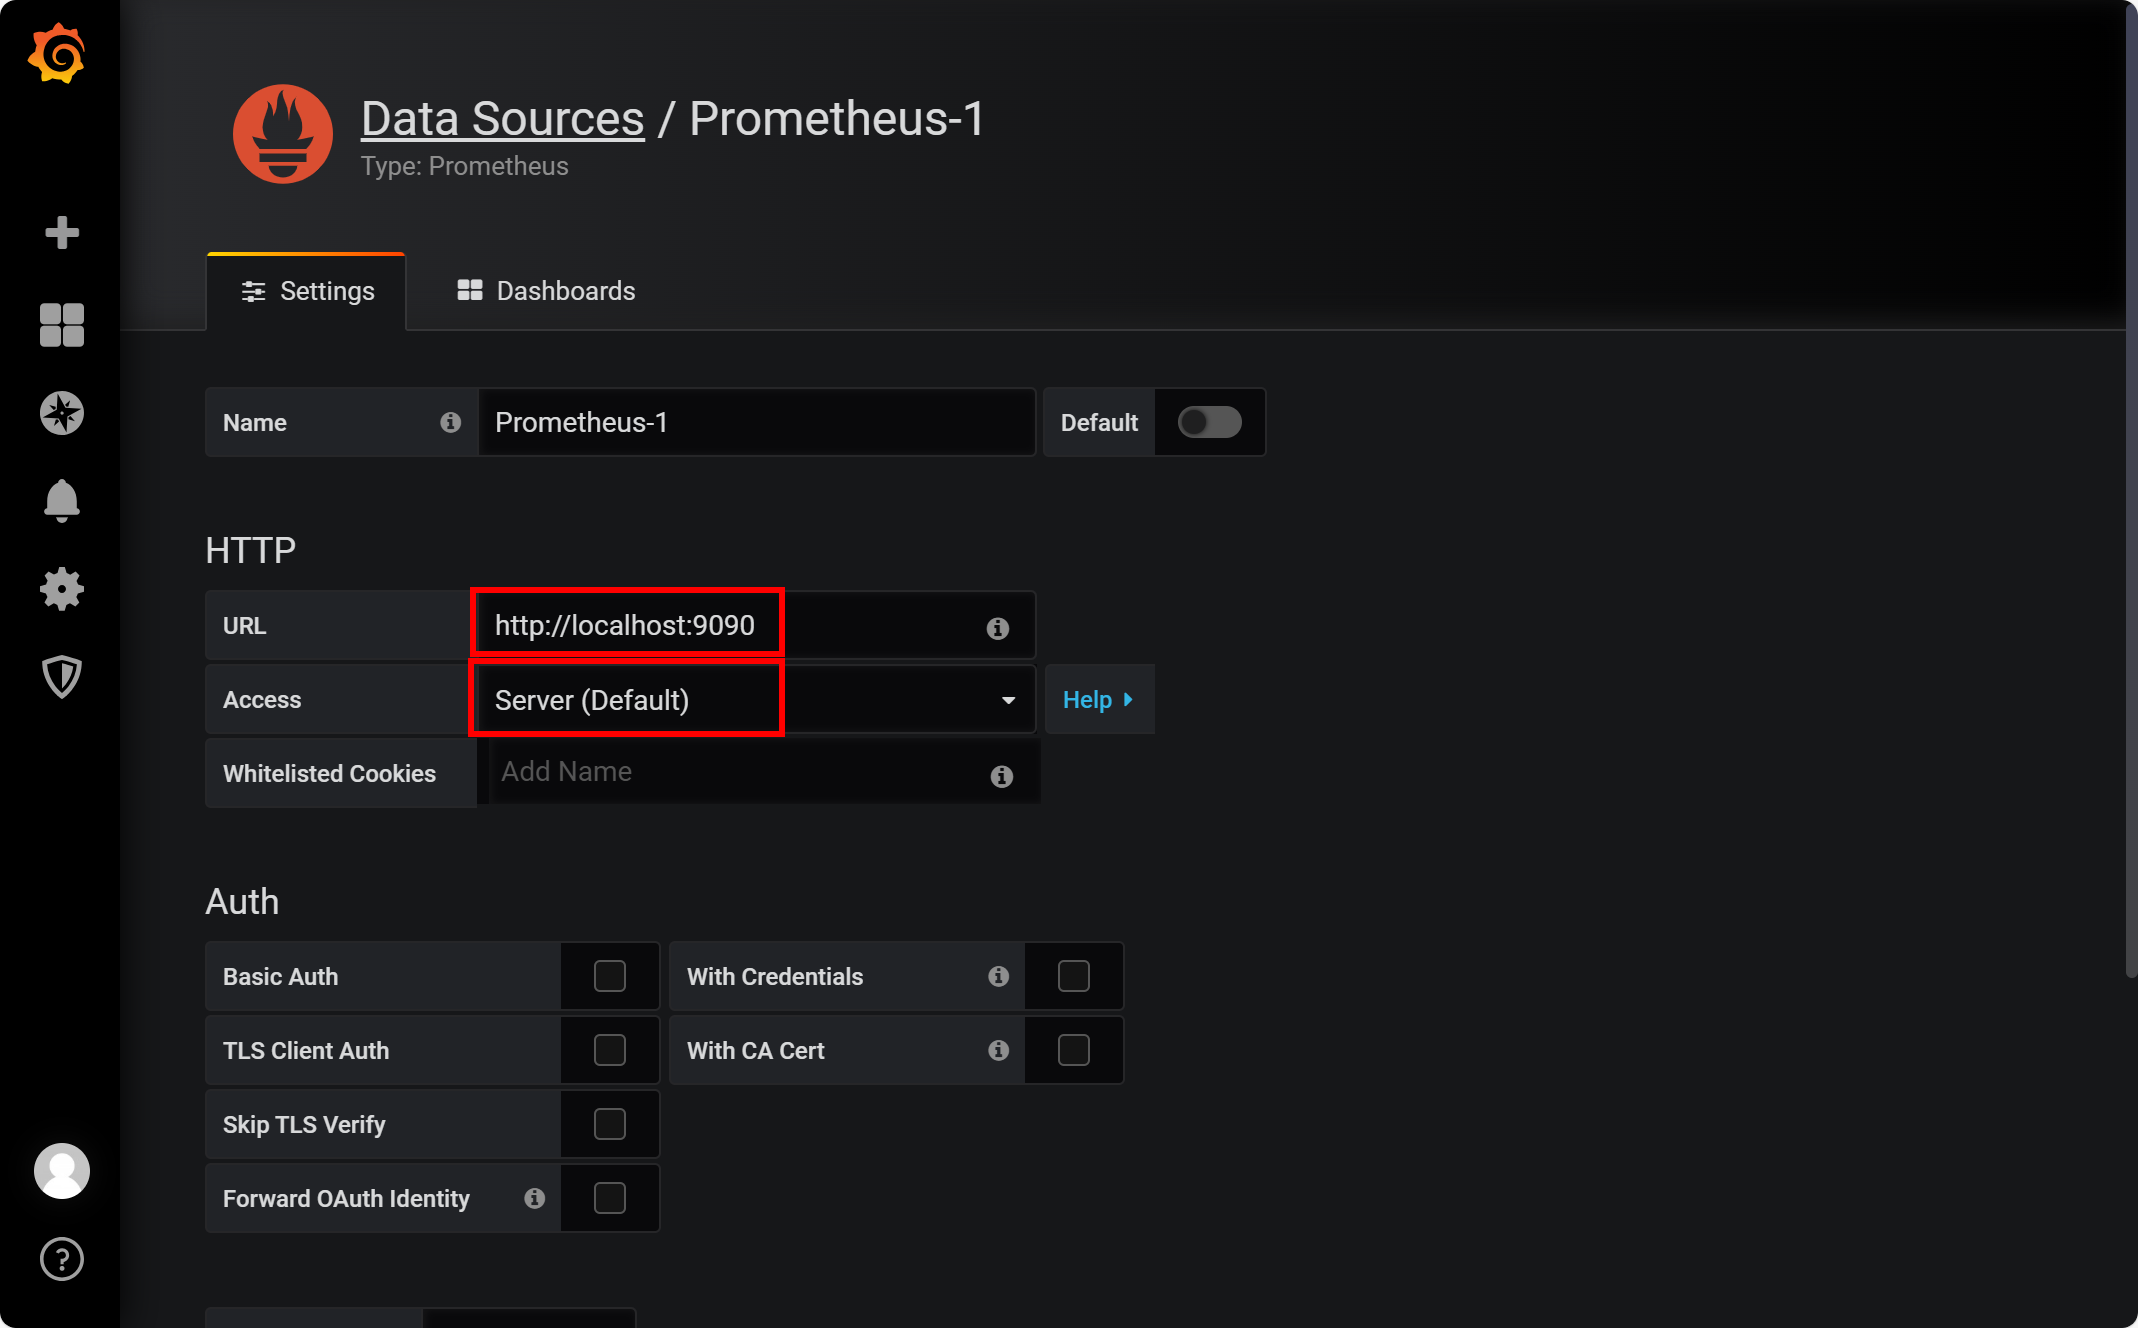This screenshot has height=1328, width=2138.
Task: Click the Name input field with Prometheus-1
Action: [x=756, y=423]
